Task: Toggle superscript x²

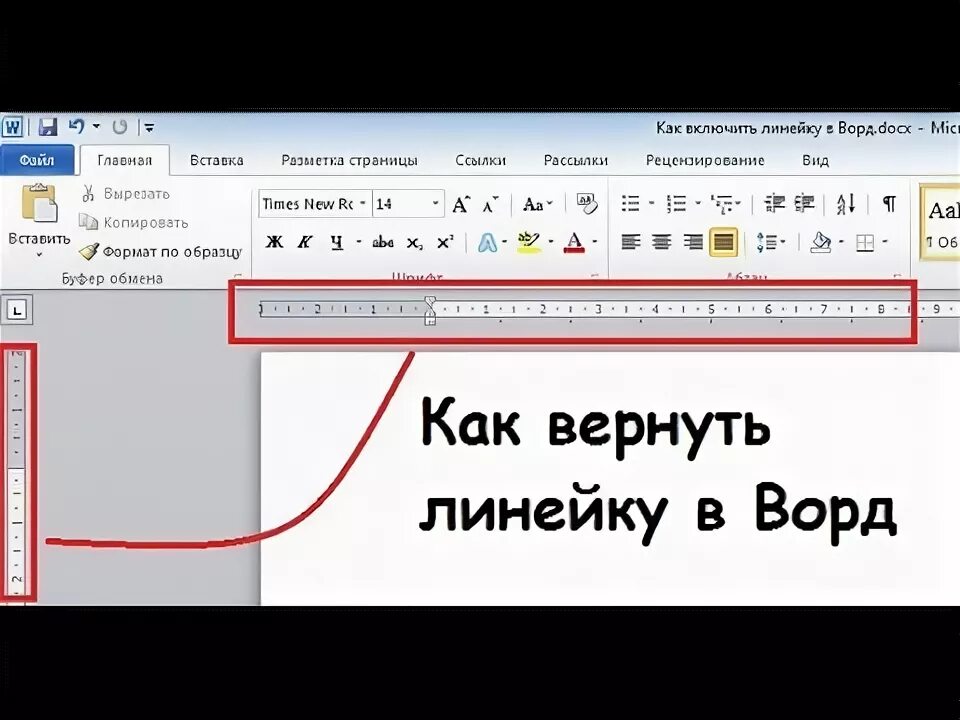Action: pyautogui.click(x=446, y=242)
